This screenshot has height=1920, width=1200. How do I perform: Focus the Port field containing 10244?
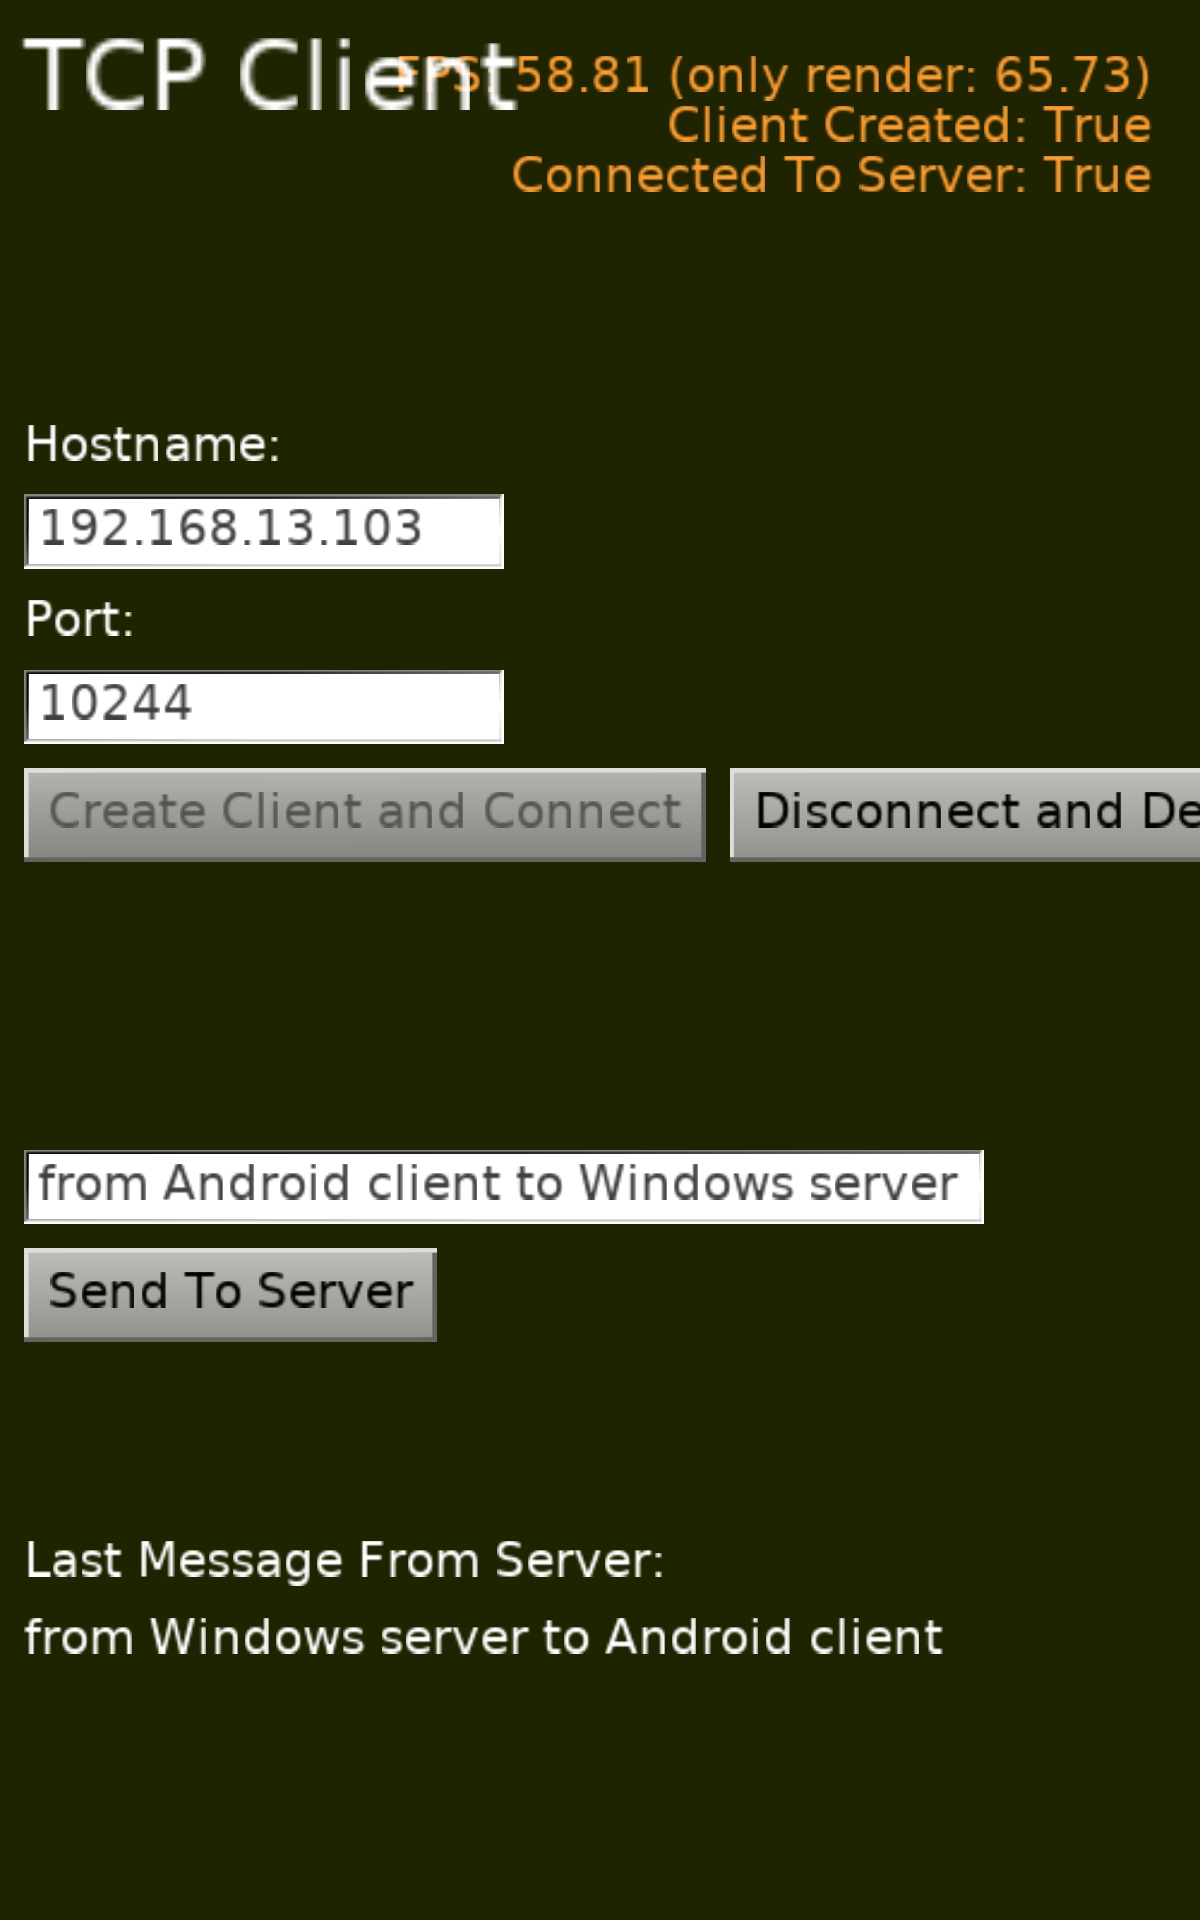click(264, 707)
